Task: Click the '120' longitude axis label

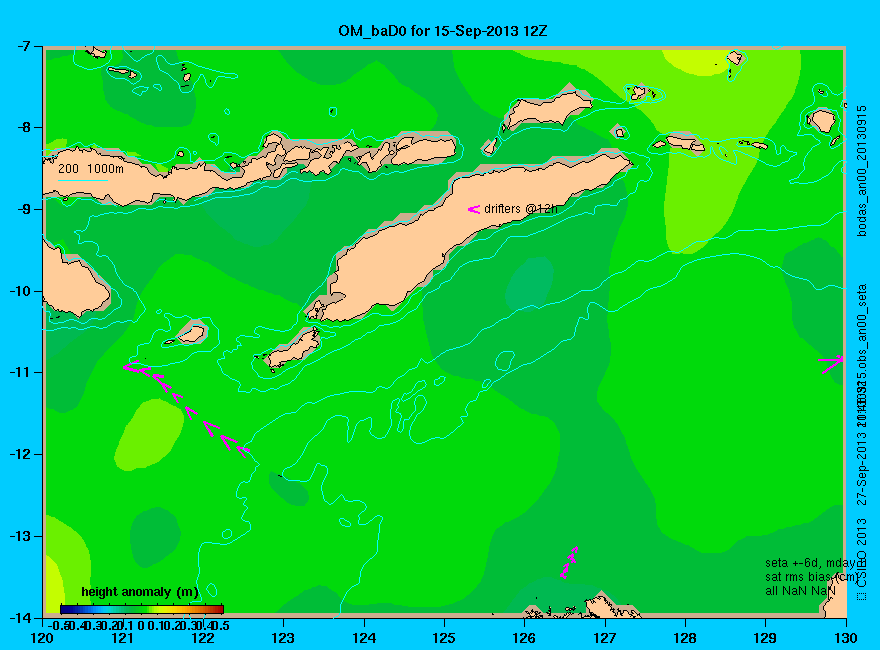Action: pos(42,638)
